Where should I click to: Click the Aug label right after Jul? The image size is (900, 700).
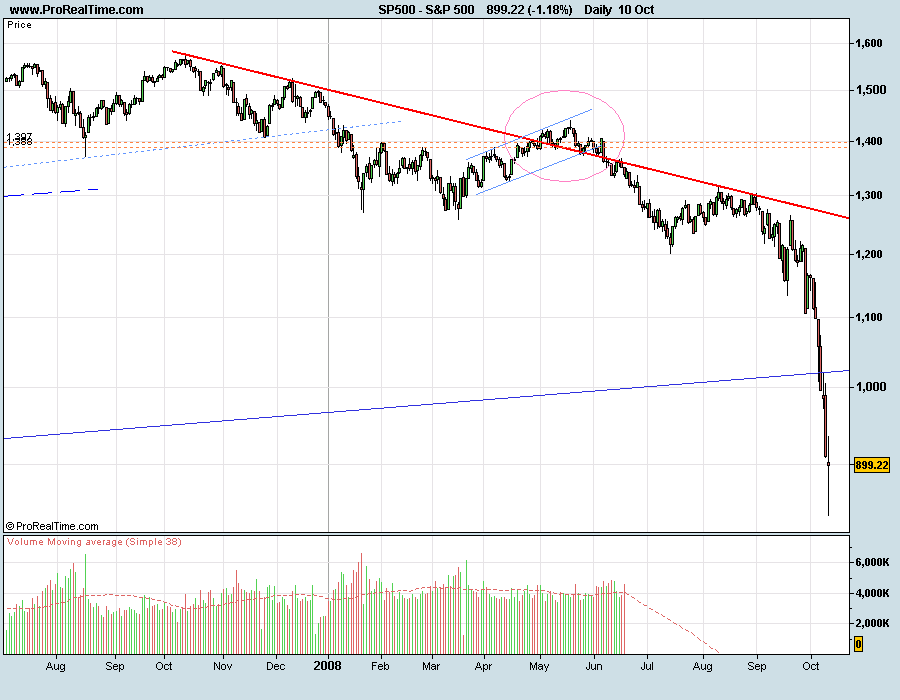click(703, 666)
